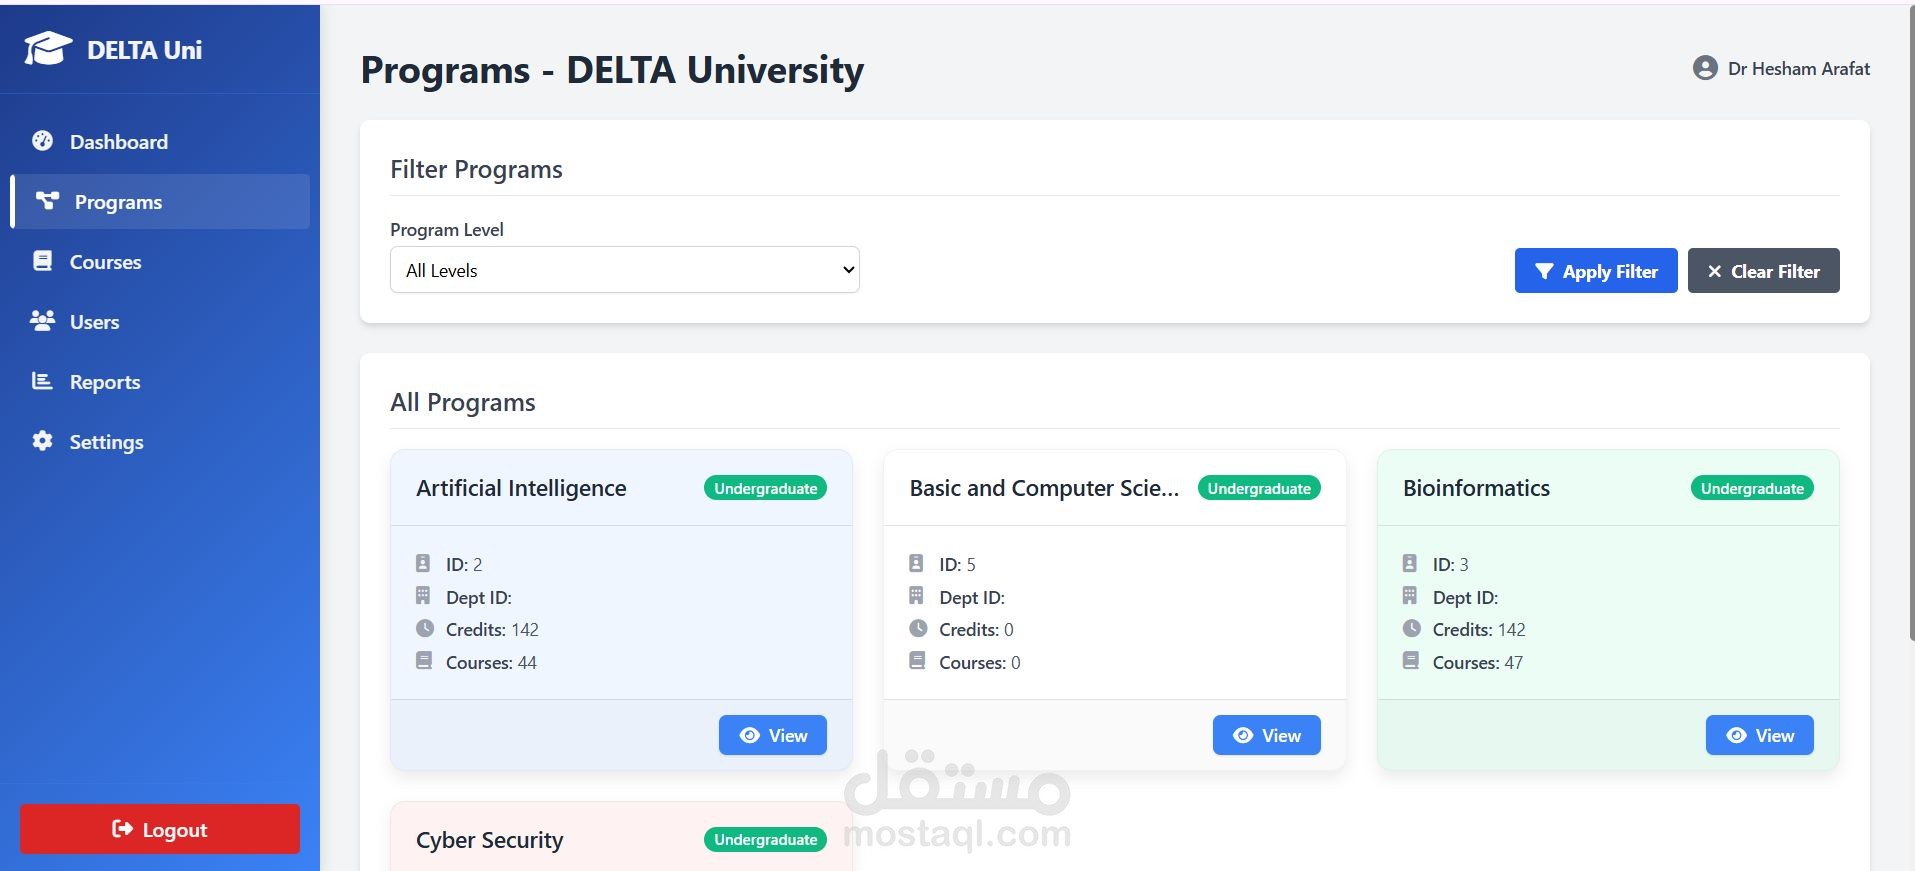The width and height of the screenshot is (1915, 871).
Task: Click the Settings gear icon
Action: [x=42, y=441]
